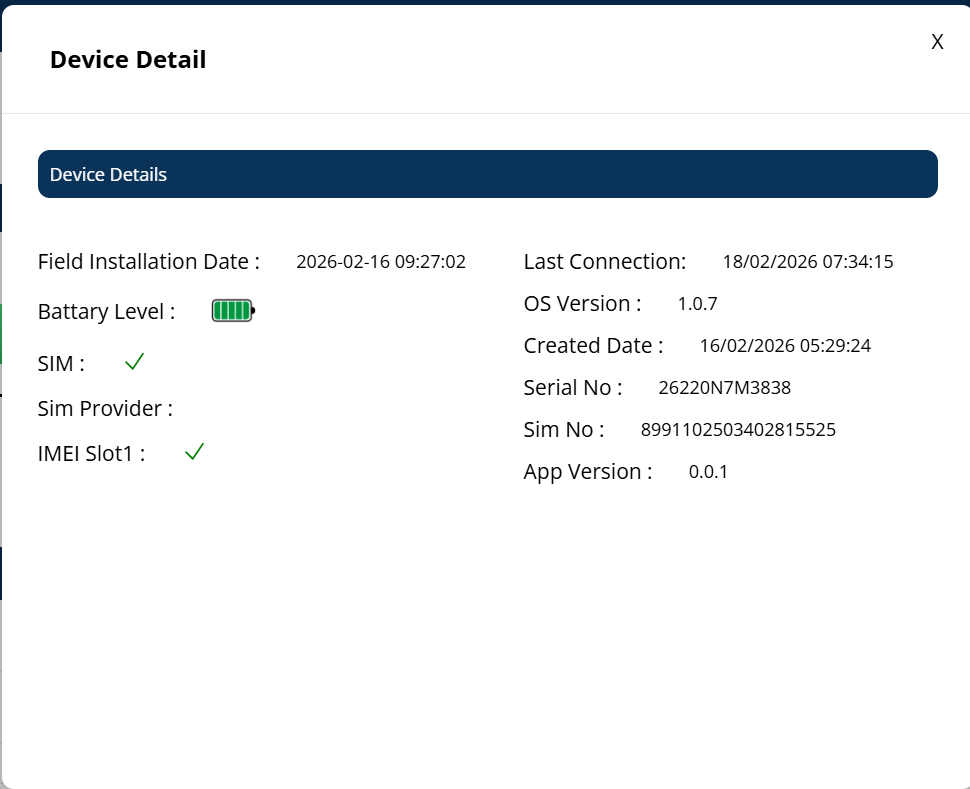
Task: Click the Last Connection label
Action: (x=604, y=262)
